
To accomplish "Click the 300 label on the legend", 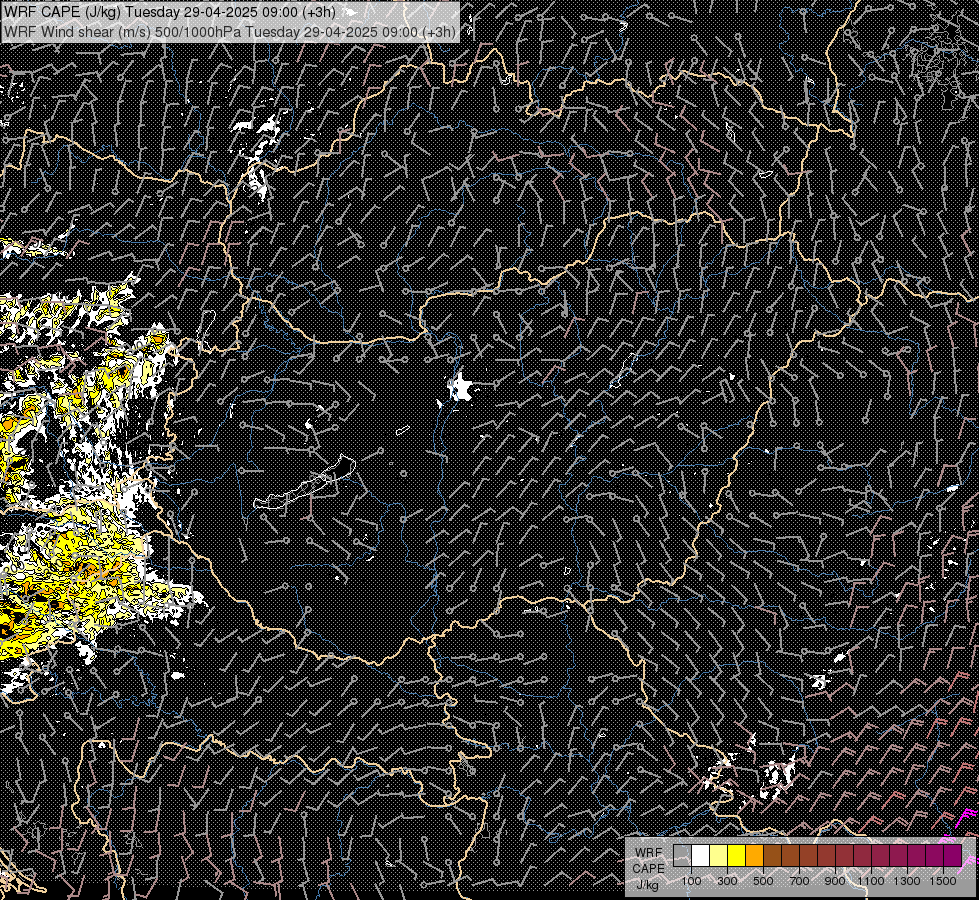I will tap(727, 881).
